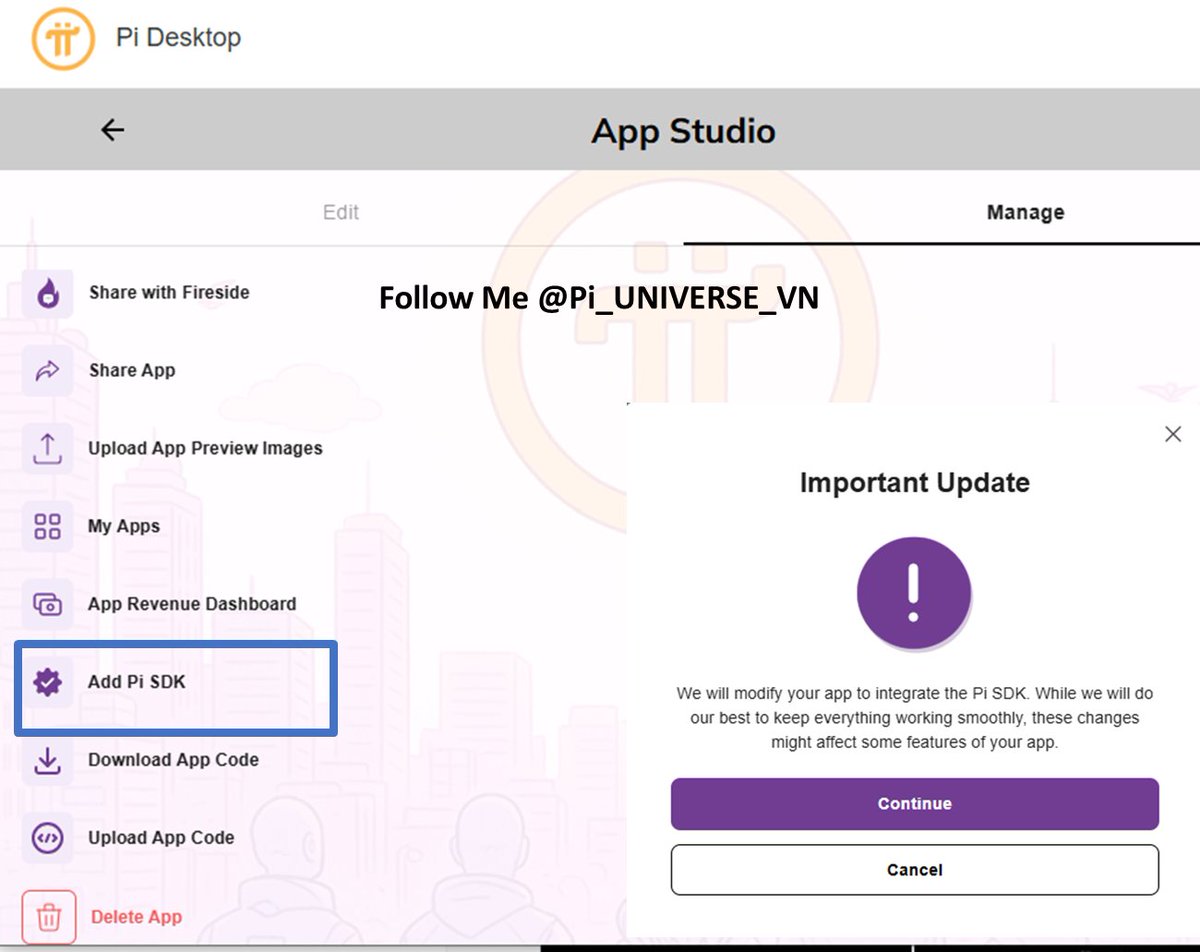Open the My Apps entry
Screen dimensions: 1200x952
[124, 526]
